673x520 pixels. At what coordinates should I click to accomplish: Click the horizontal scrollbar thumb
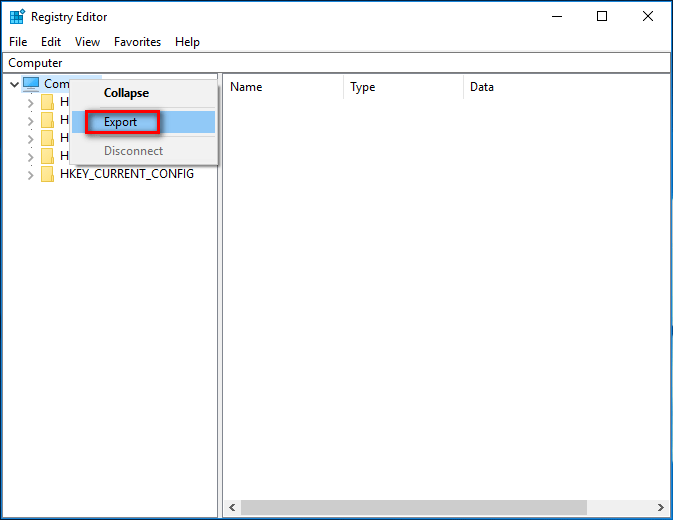point(414,508)
